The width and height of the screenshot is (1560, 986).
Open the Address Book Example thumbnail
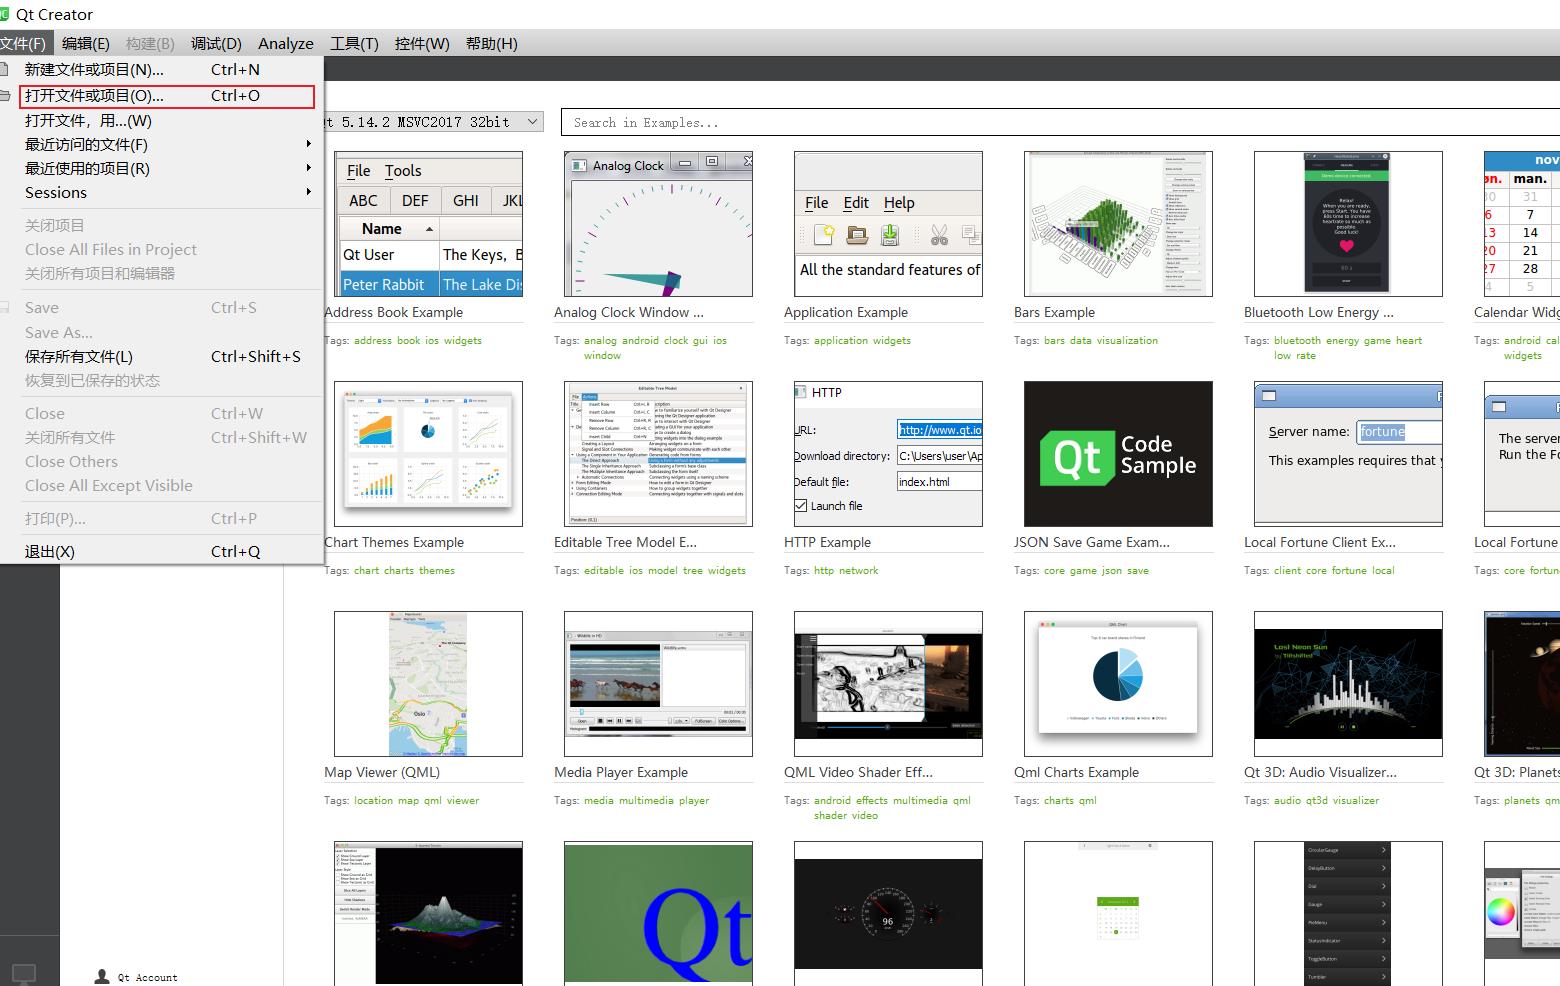pyautogui.click(x=428, y=224)
